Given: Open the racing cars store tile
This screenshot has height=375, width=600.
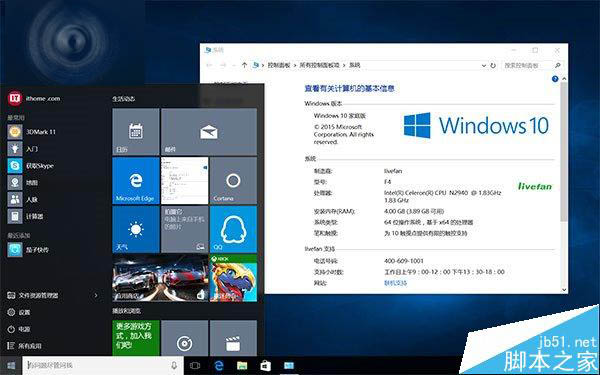Looking at the screenshot, I should coord(160,278).
